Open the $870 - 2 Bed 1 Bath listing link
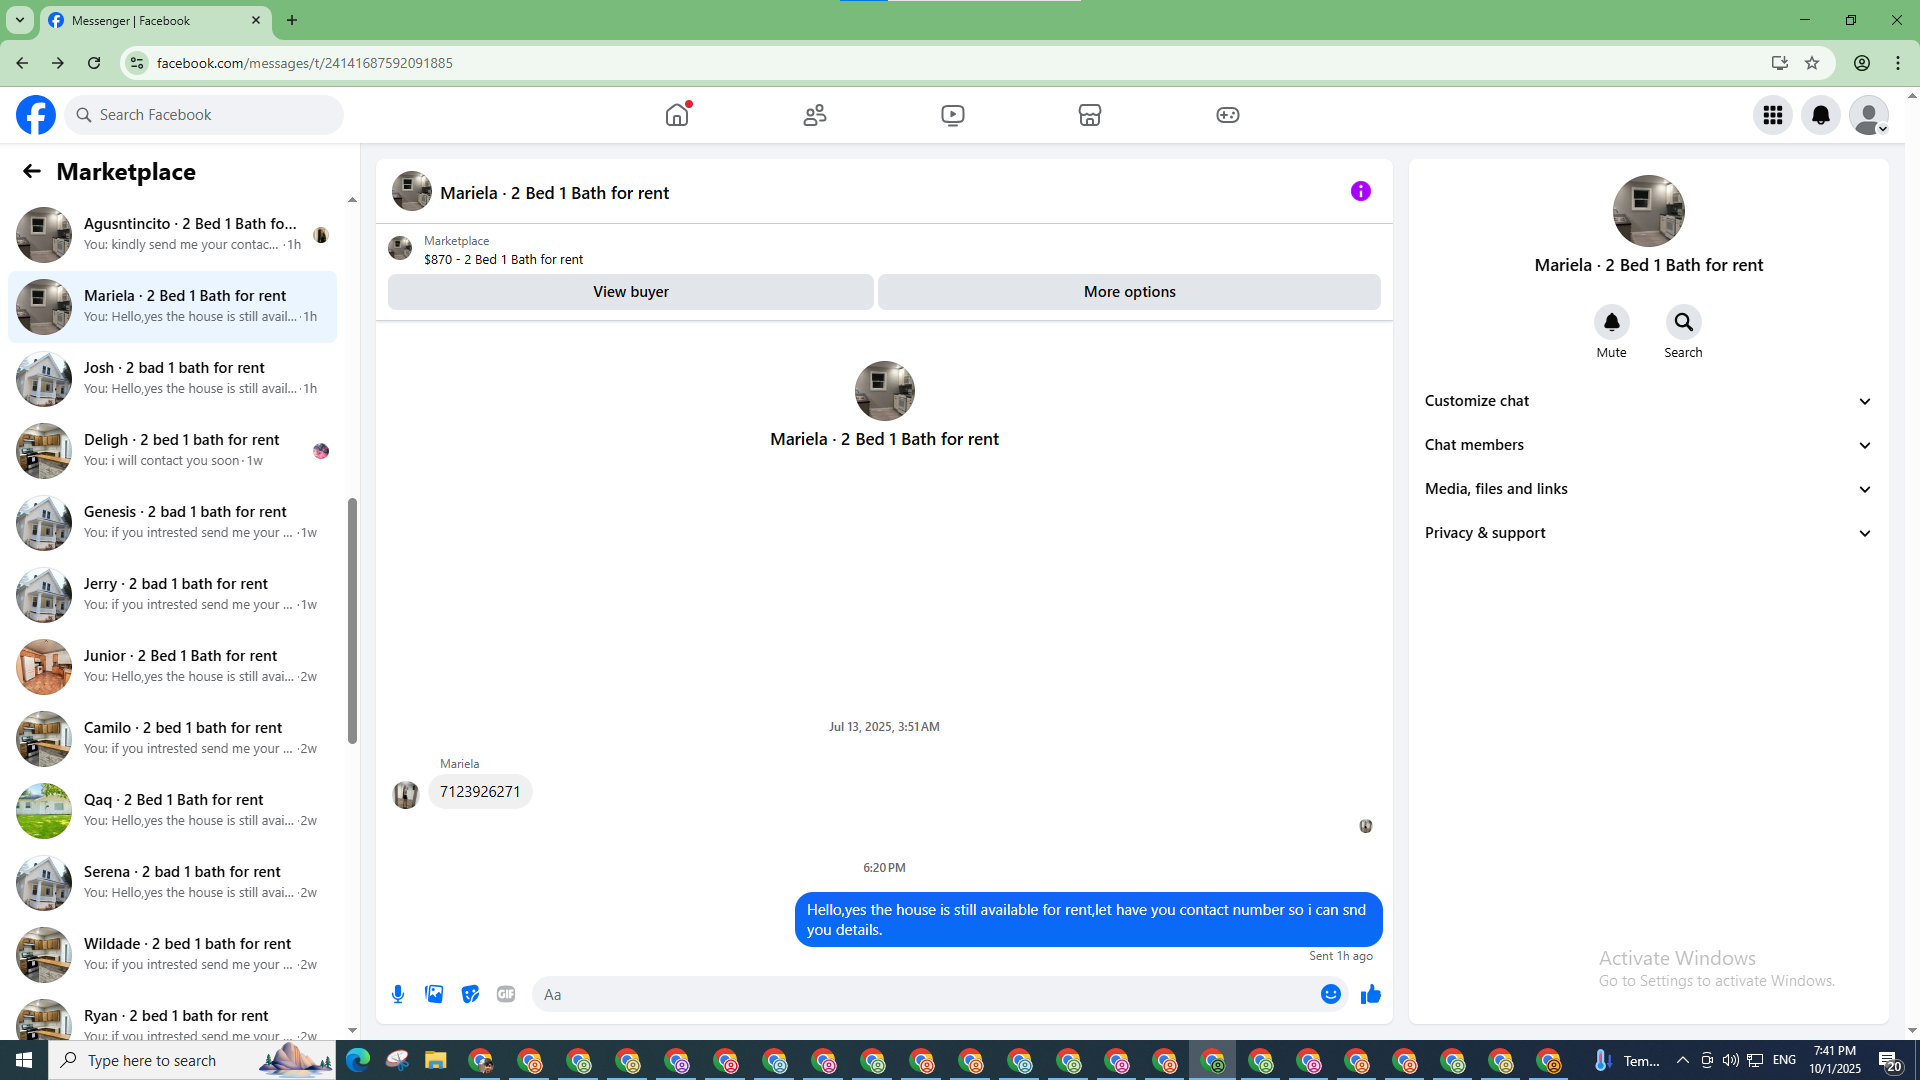1920x1080 pixels. (503, 259)
